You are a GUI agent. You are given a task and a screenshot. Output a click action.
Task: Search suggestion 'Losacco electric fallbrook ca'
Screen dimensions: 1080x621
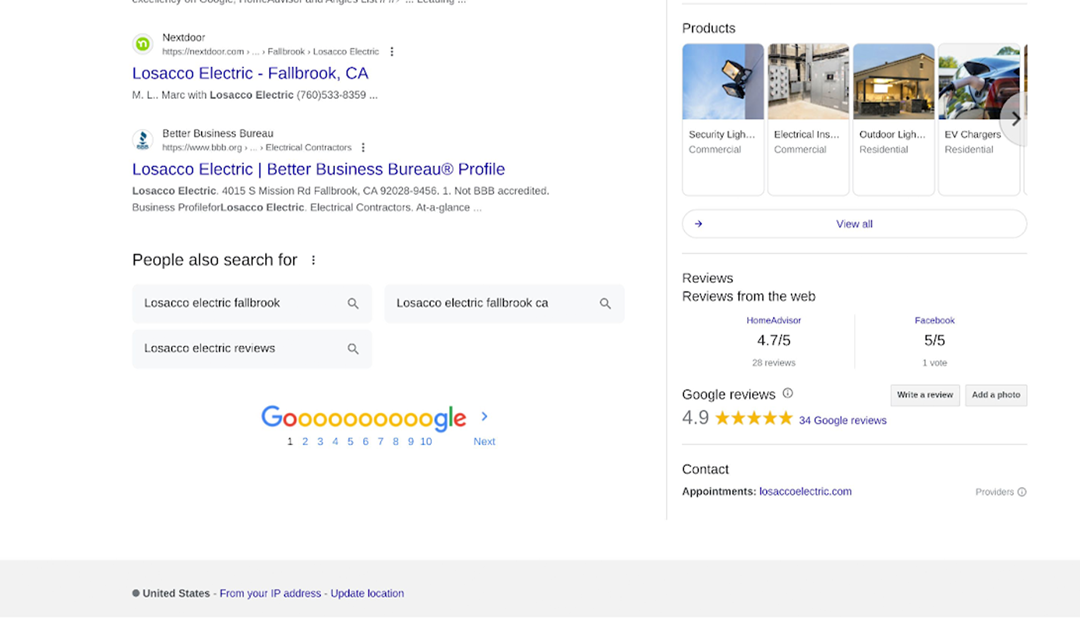tap(504, 303)
